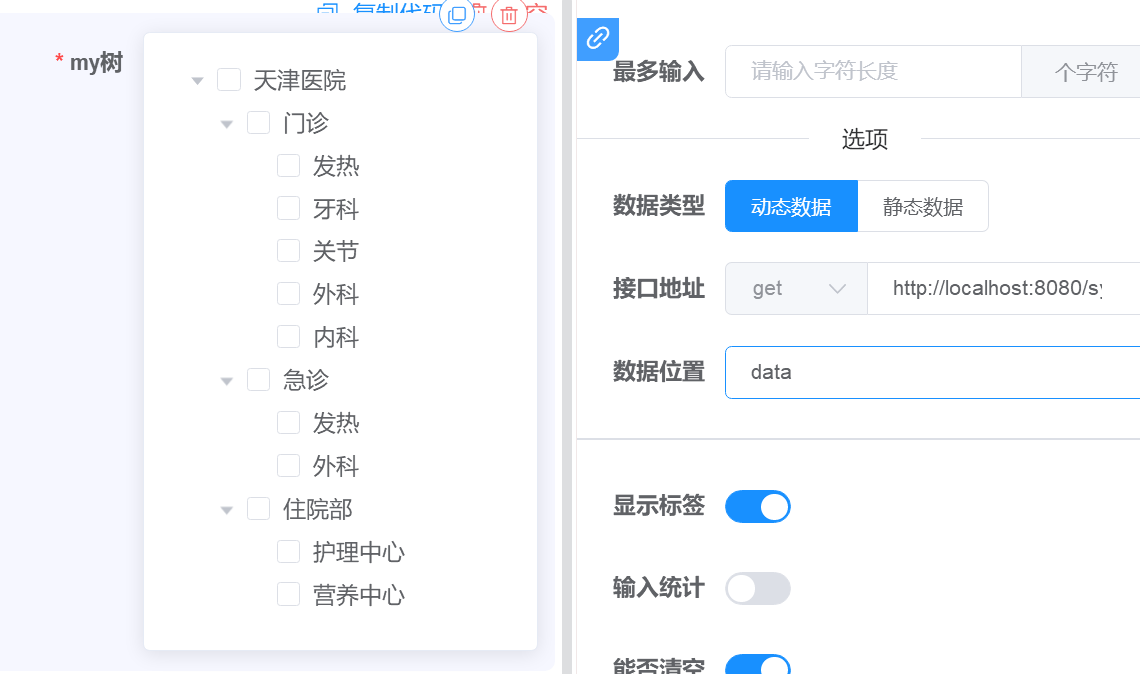Viewport: 1140px width, 674px height.
Task: Enable the 输入统计 switch
Action: 758,588
